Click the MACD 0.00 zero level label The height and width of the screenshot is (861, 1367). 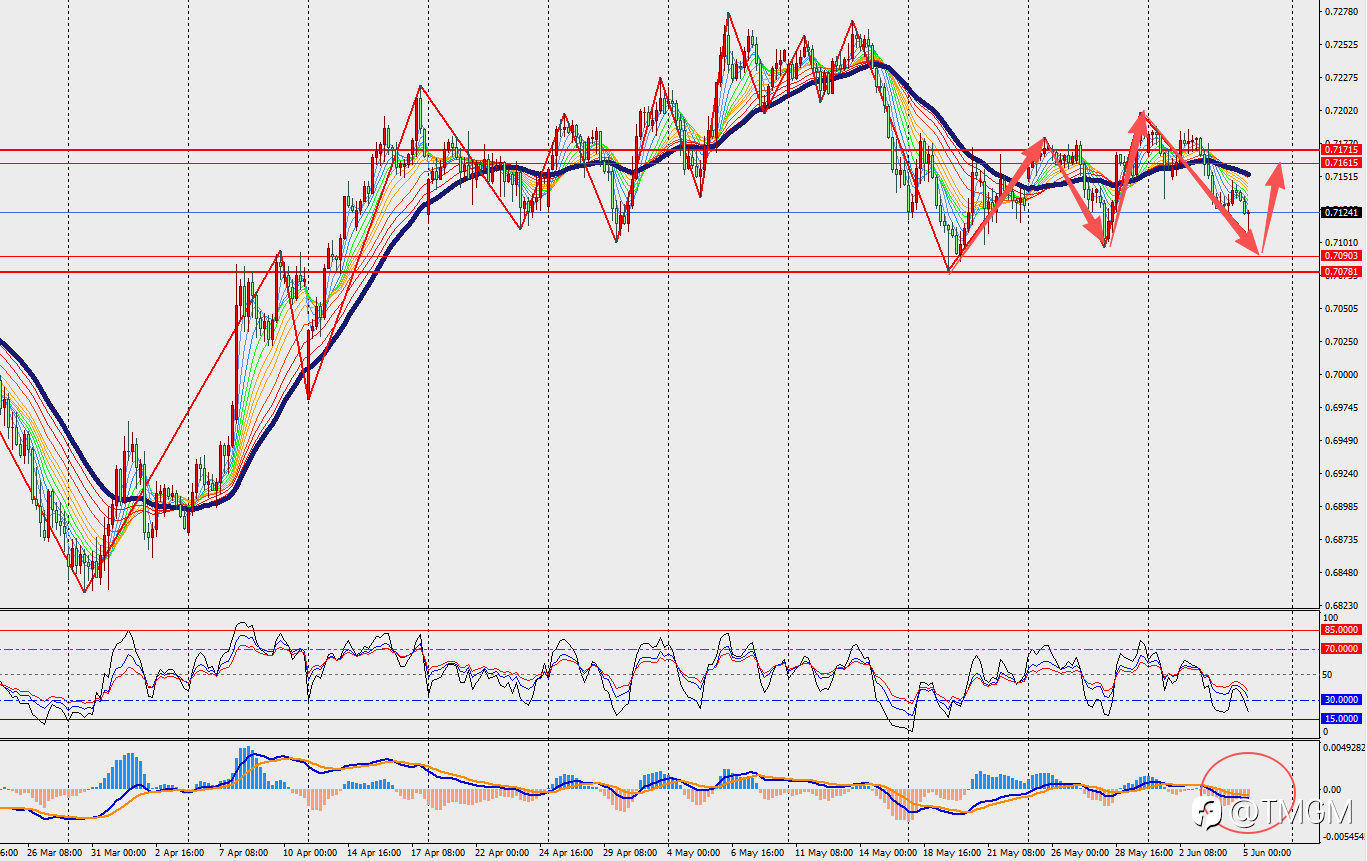pos(1332,790)
